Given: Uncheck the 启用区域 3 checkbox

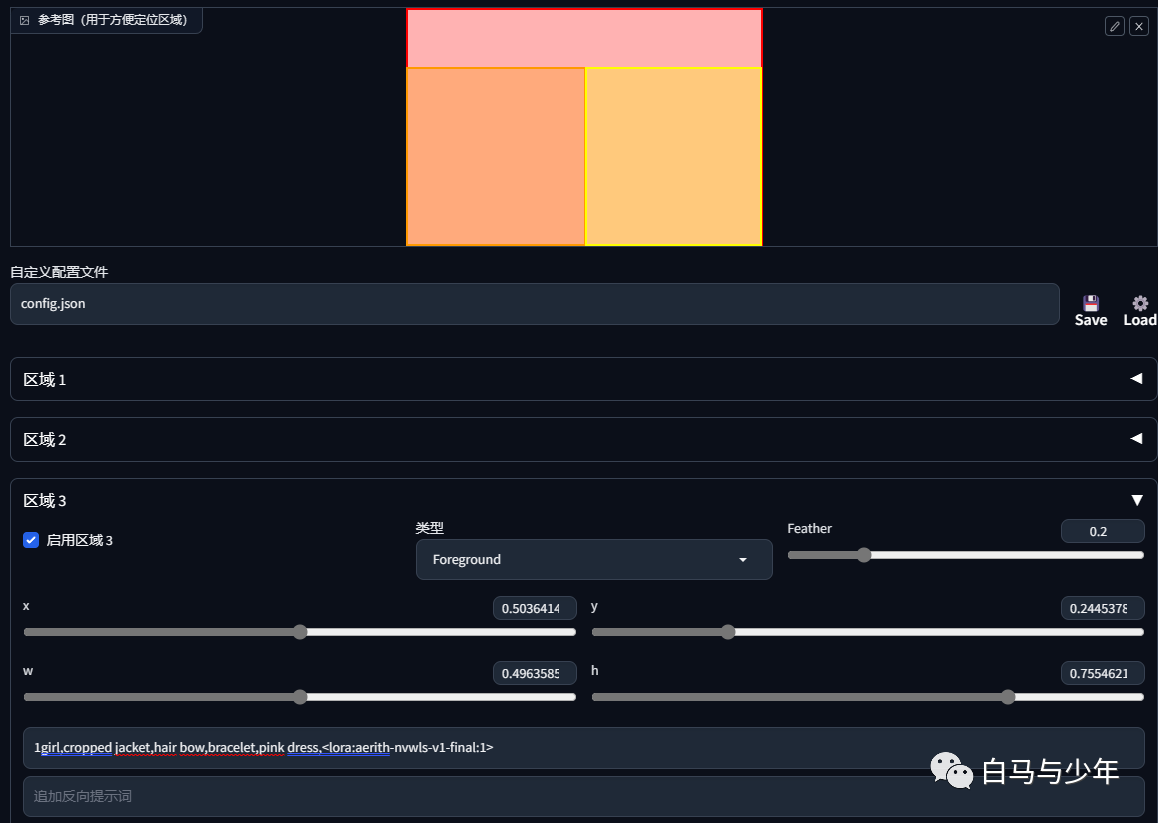Looking at the screenshot, I should [31, 540].
